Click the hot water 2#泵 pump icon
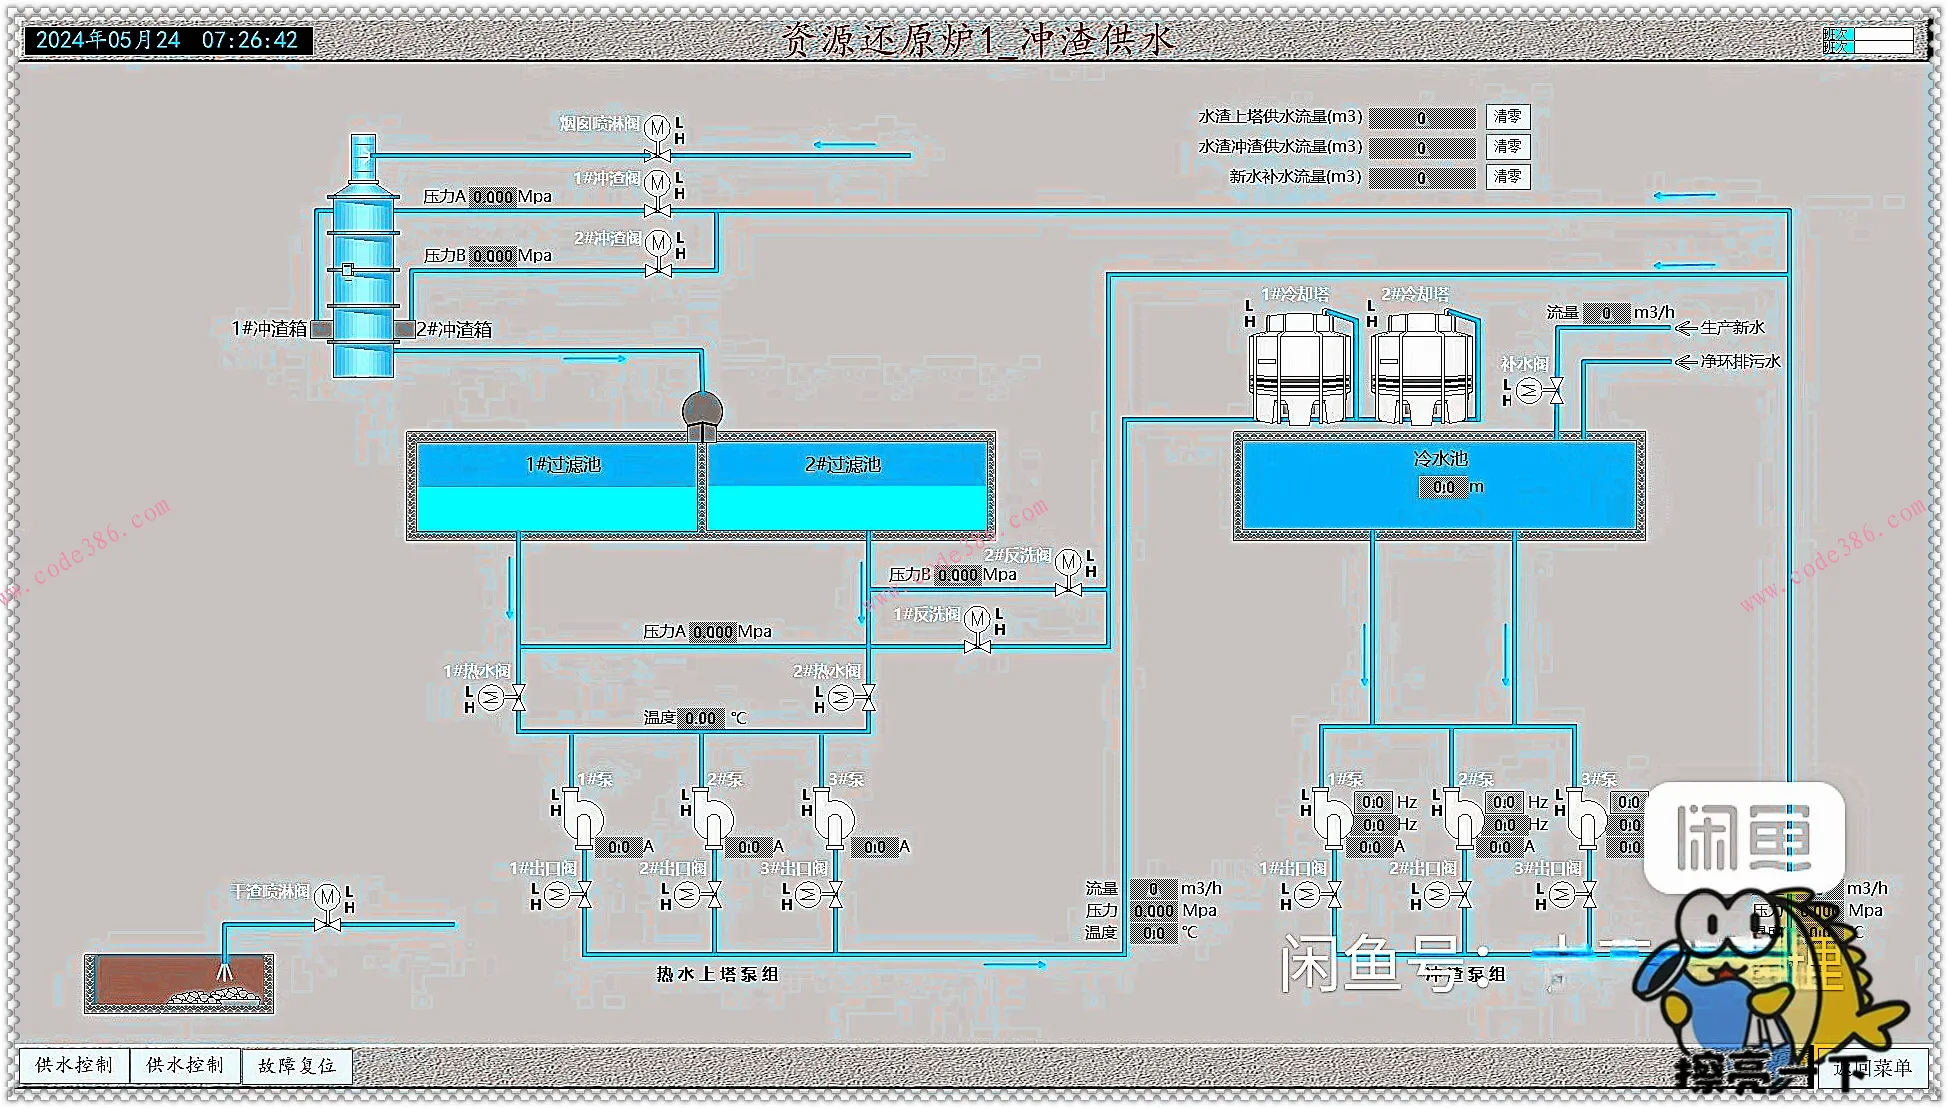 pos(712,818)
